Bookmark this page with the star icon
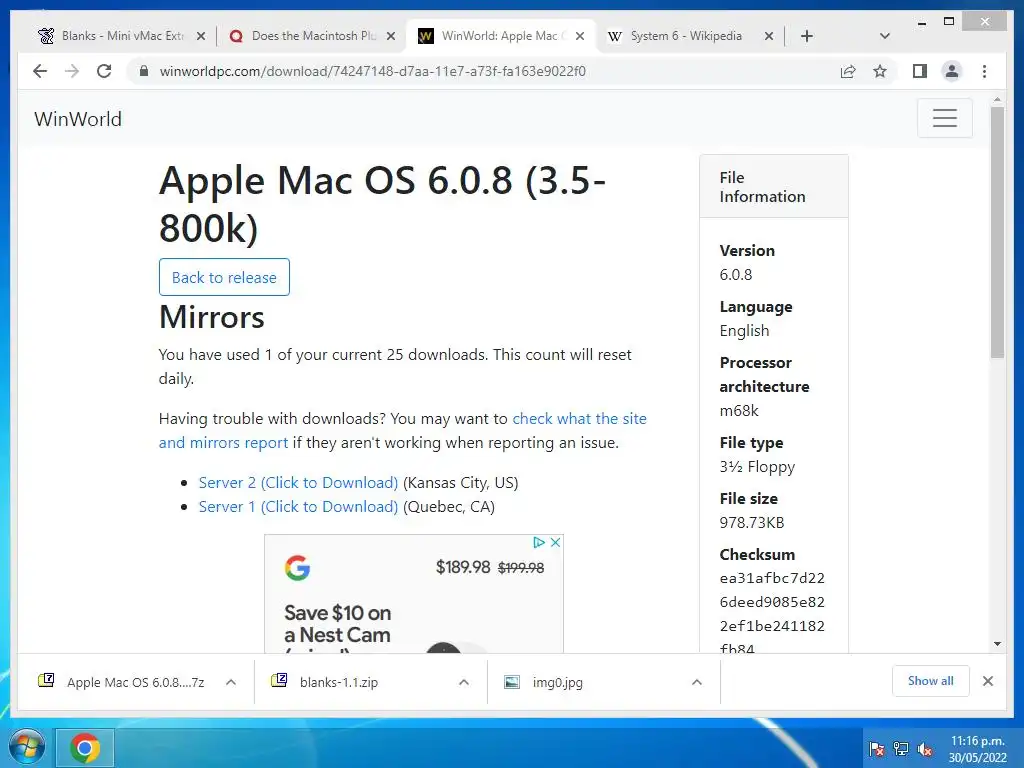 [880, 71]
